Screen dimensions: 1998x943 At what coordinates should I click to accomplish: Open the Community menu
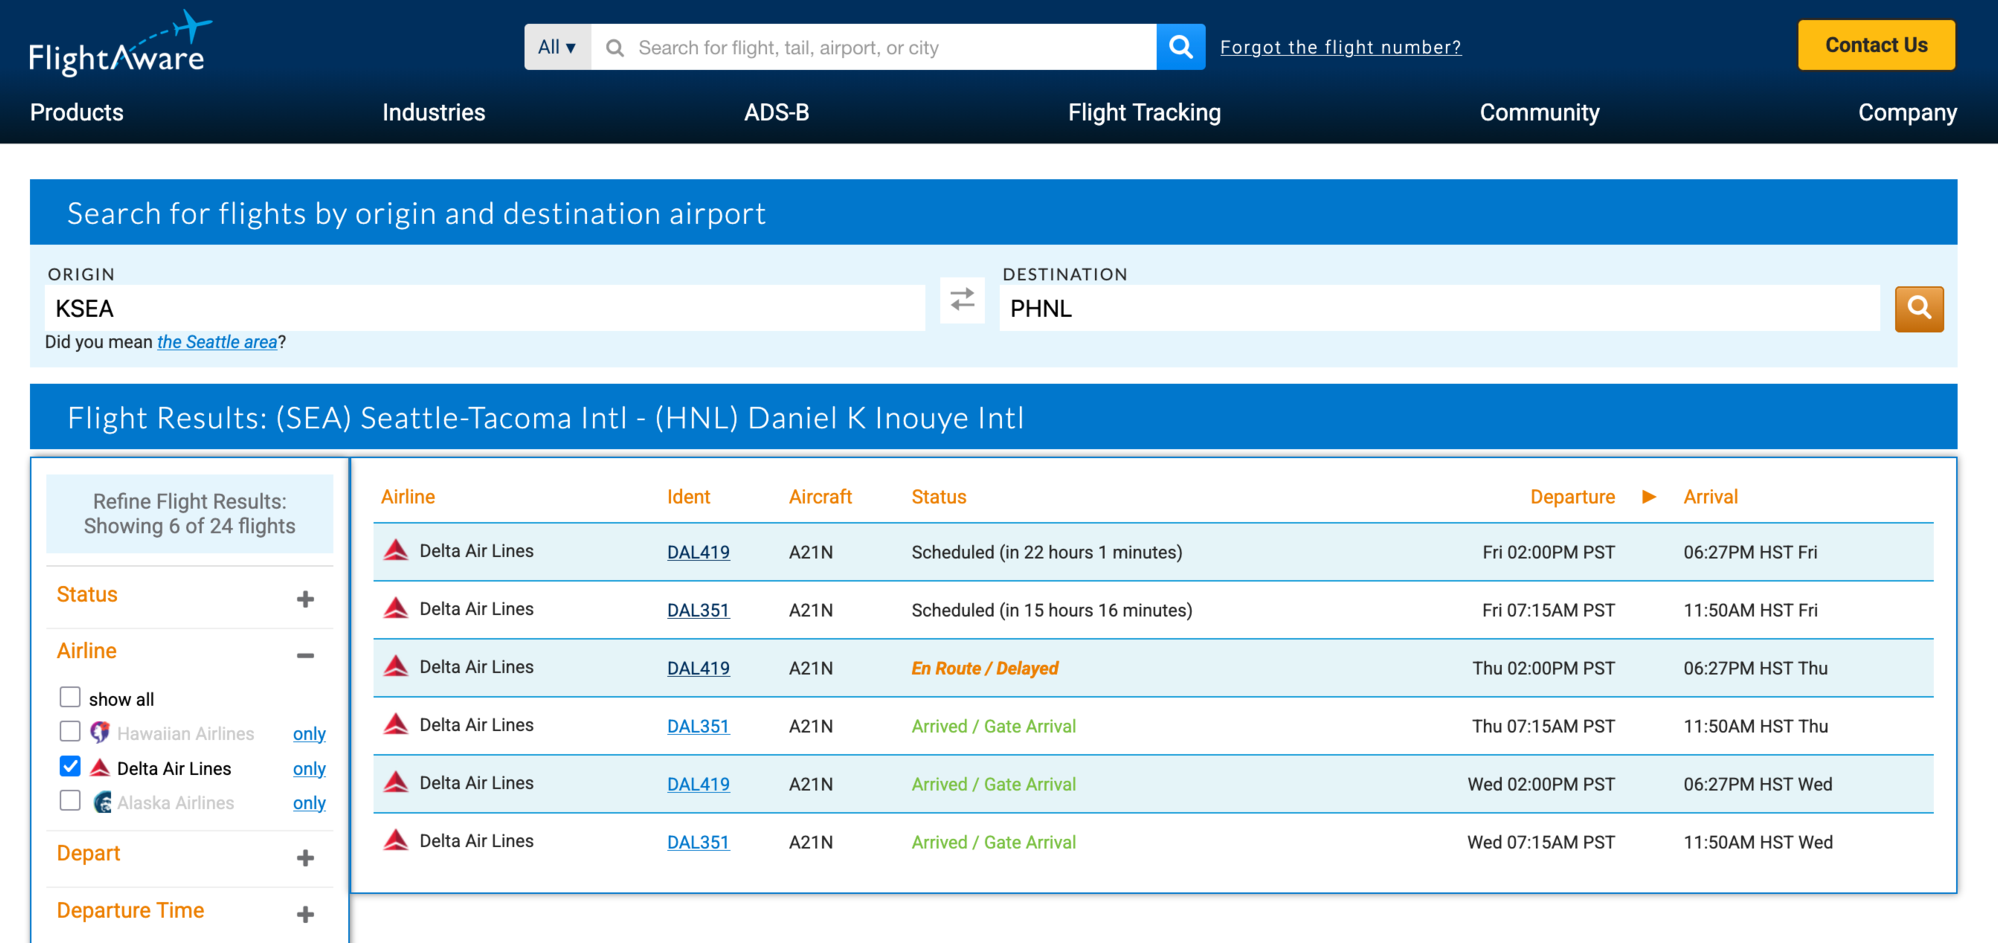tap(1539, 112)
